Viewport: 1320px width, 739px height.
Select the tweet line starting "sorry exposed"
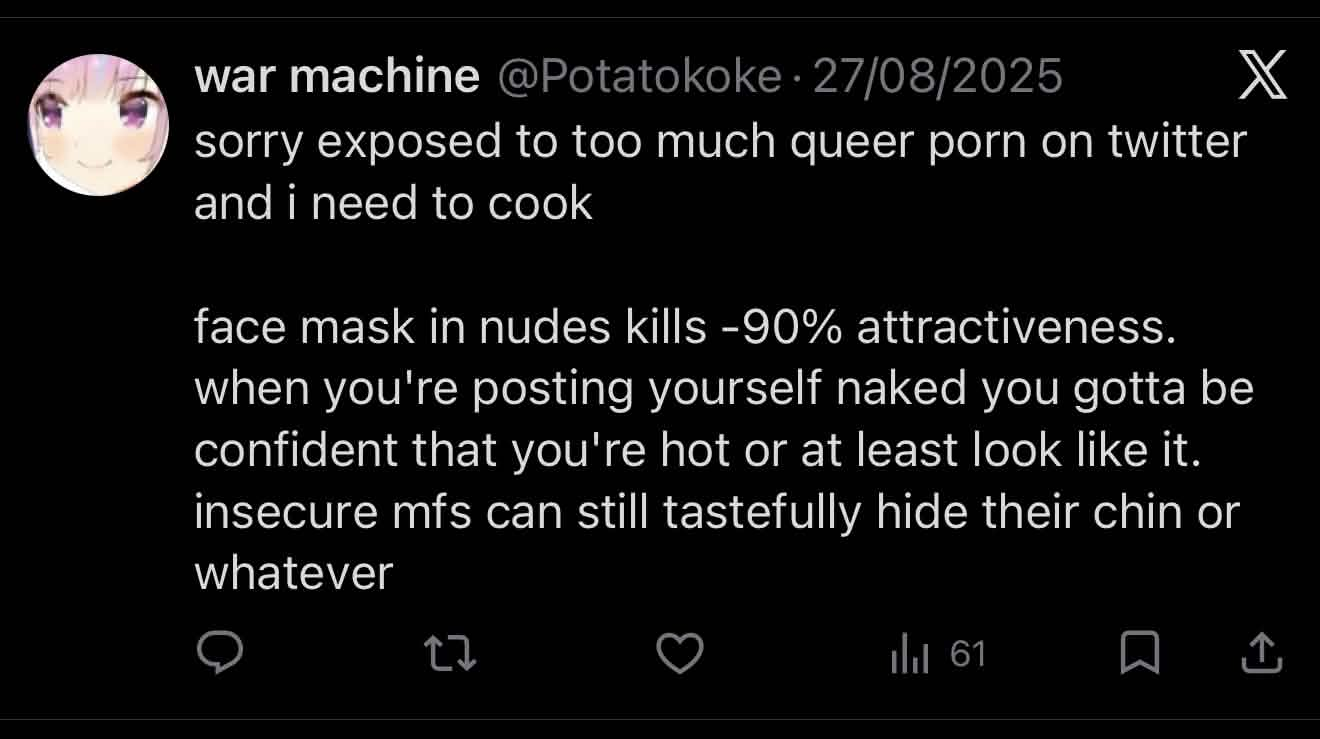click(720, 141)
